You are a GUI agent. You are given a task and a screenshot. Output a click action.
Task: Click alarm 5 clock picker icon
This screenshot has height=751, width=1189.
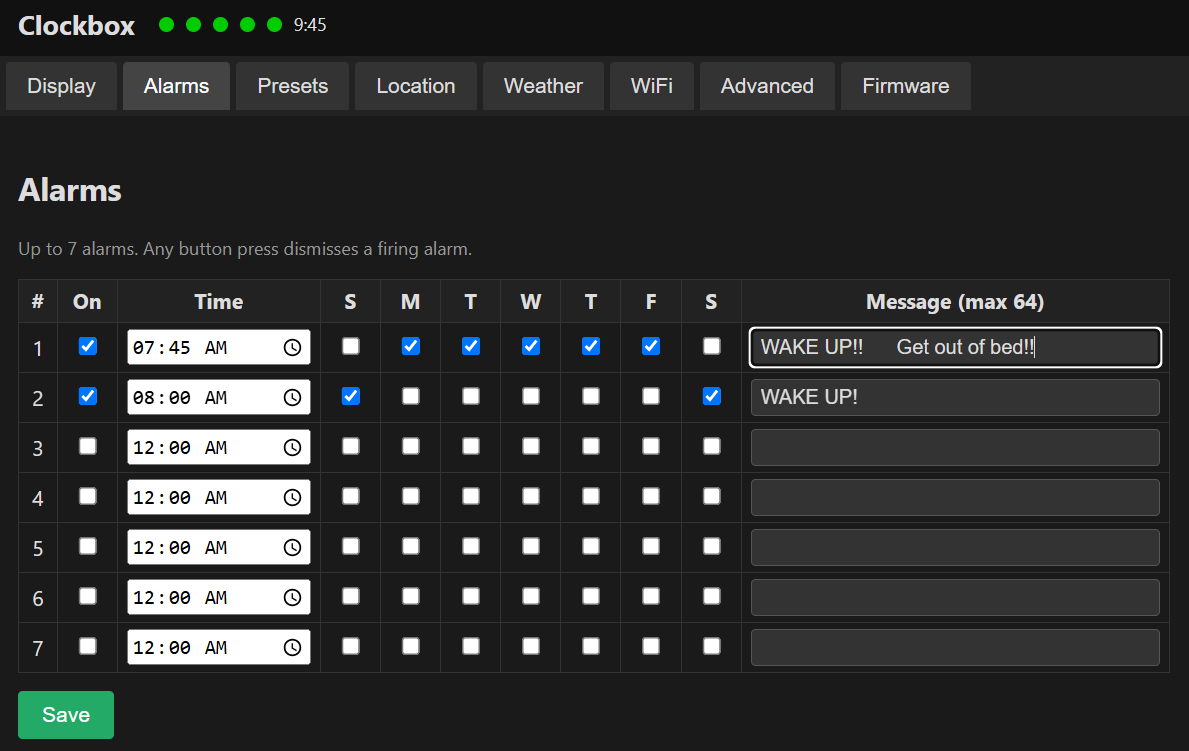tap(293, 548)
